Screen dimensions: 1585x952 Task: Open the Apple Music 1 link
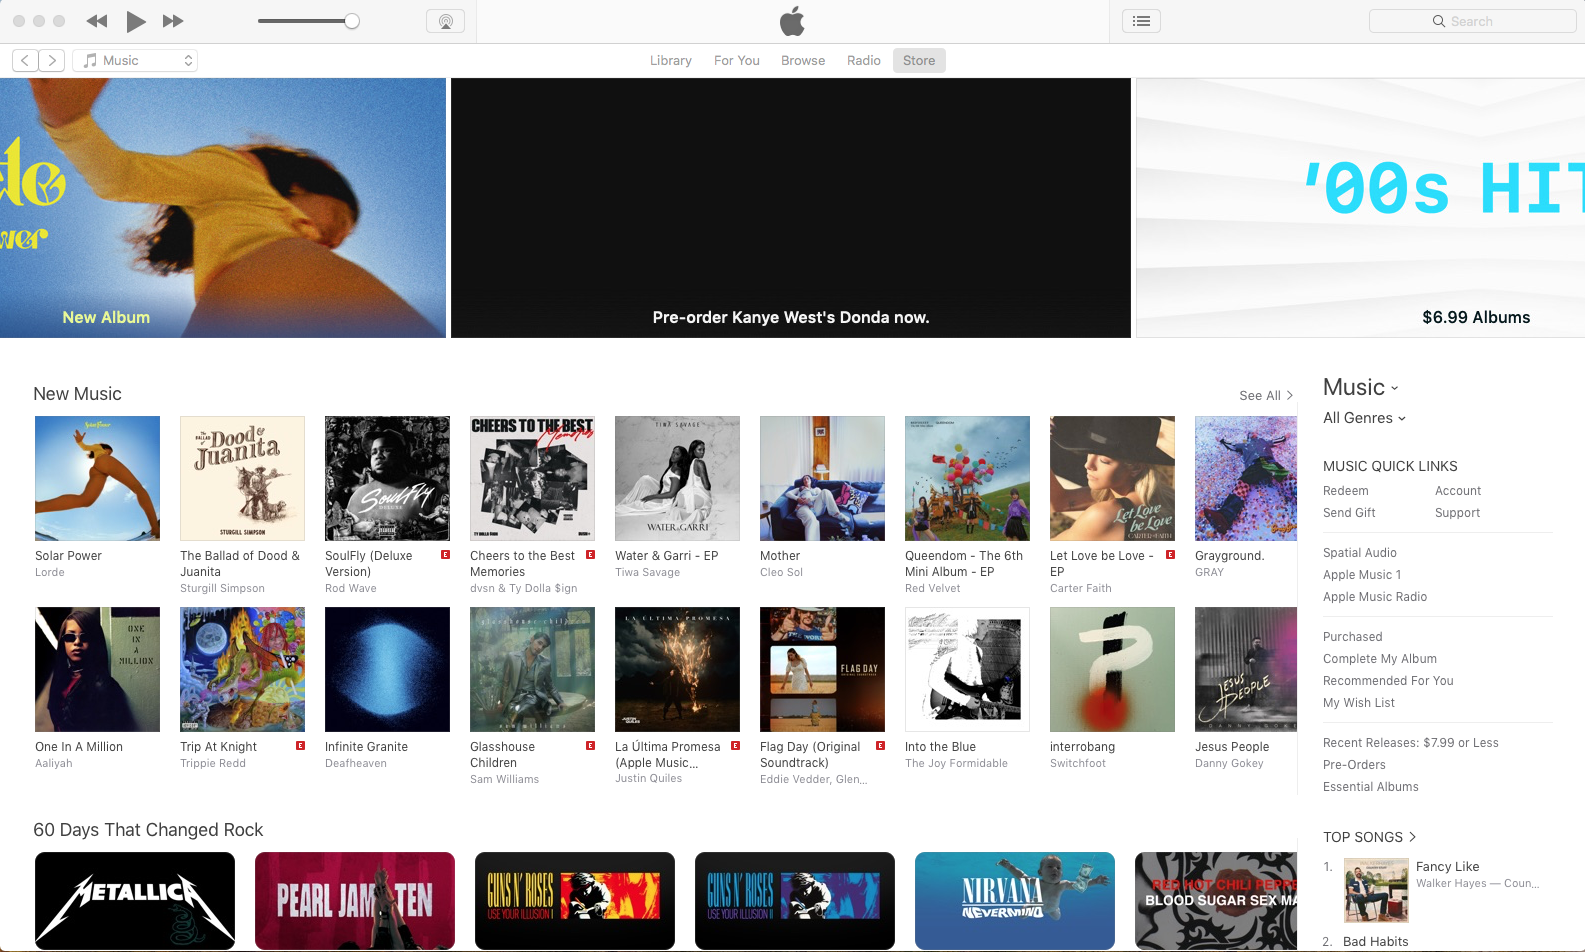[x=1362, y=575]
